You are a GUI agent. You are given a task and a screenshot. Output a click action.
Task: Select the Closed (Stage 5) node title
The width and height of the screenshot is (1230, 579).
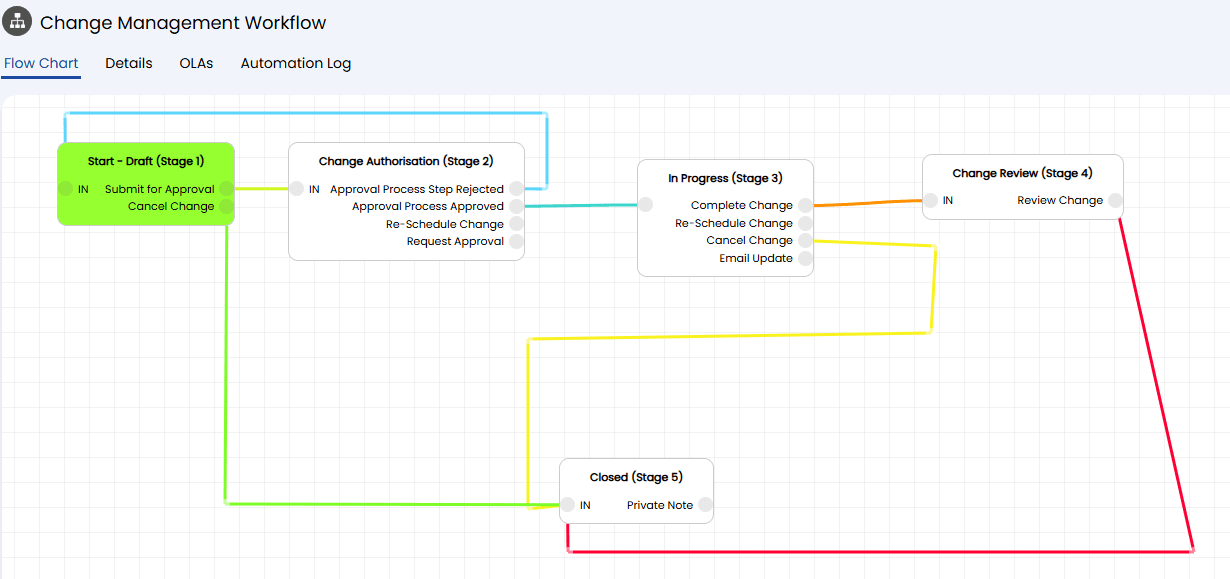click(x=636, y=477)
